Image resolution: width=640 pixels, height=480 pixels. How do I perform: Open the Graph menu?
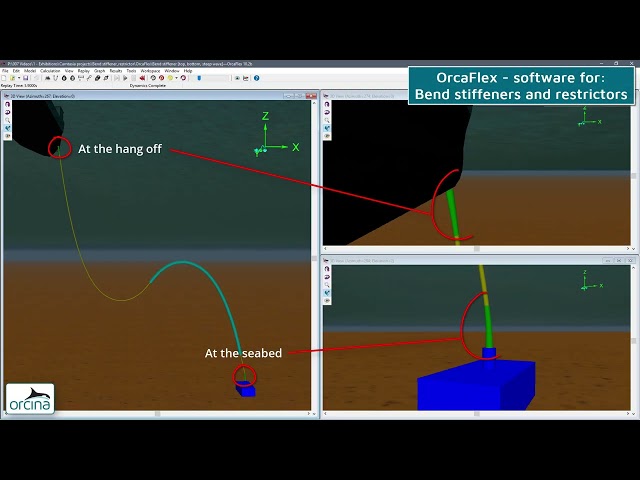(100, 71)
